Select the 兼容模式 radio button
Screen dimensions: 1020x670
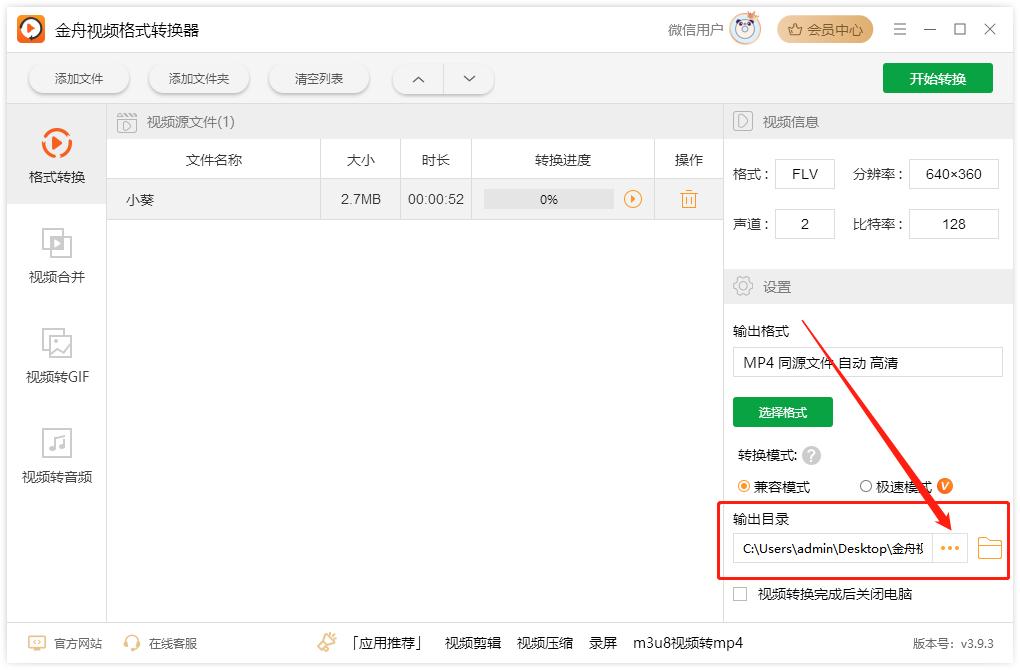742,485
